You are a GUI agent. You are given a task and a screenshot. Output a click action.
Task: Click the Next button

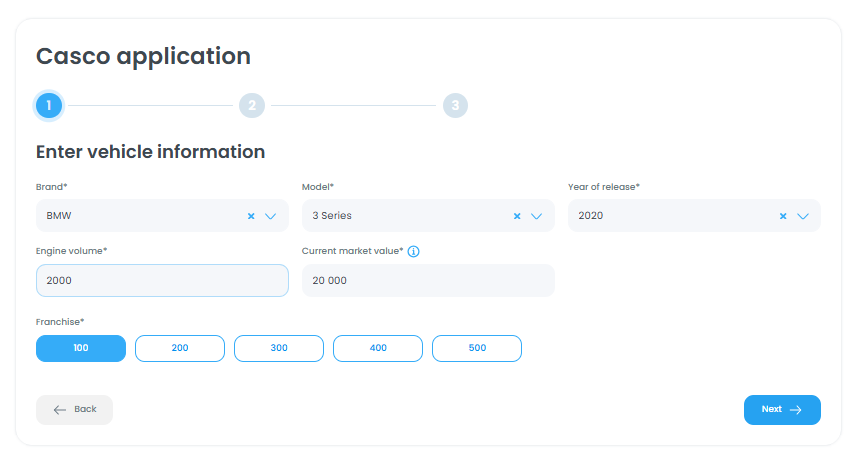[x=782, y=409]
